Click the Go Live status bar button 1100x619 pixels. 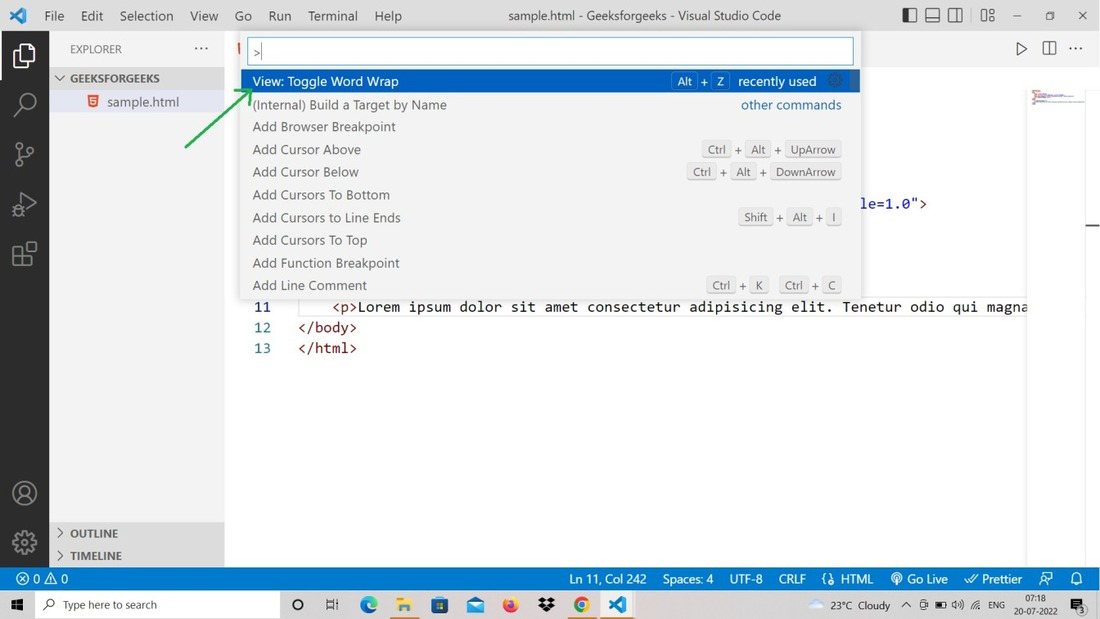(x=919, y=579)
